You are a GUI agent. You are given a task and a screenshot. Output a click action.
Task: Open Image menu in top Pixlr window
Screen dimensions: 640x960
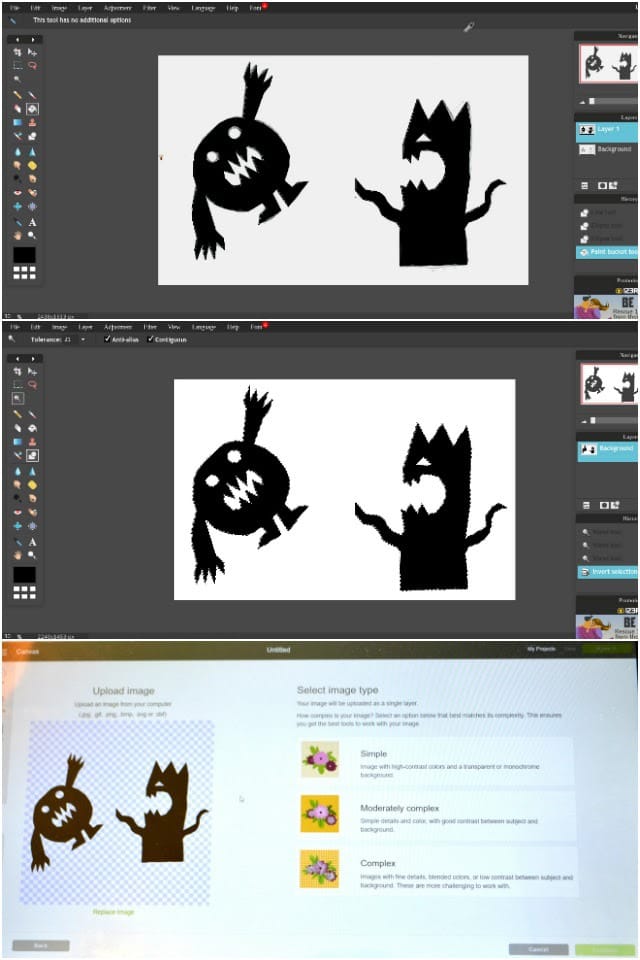[x=59, y=8]
